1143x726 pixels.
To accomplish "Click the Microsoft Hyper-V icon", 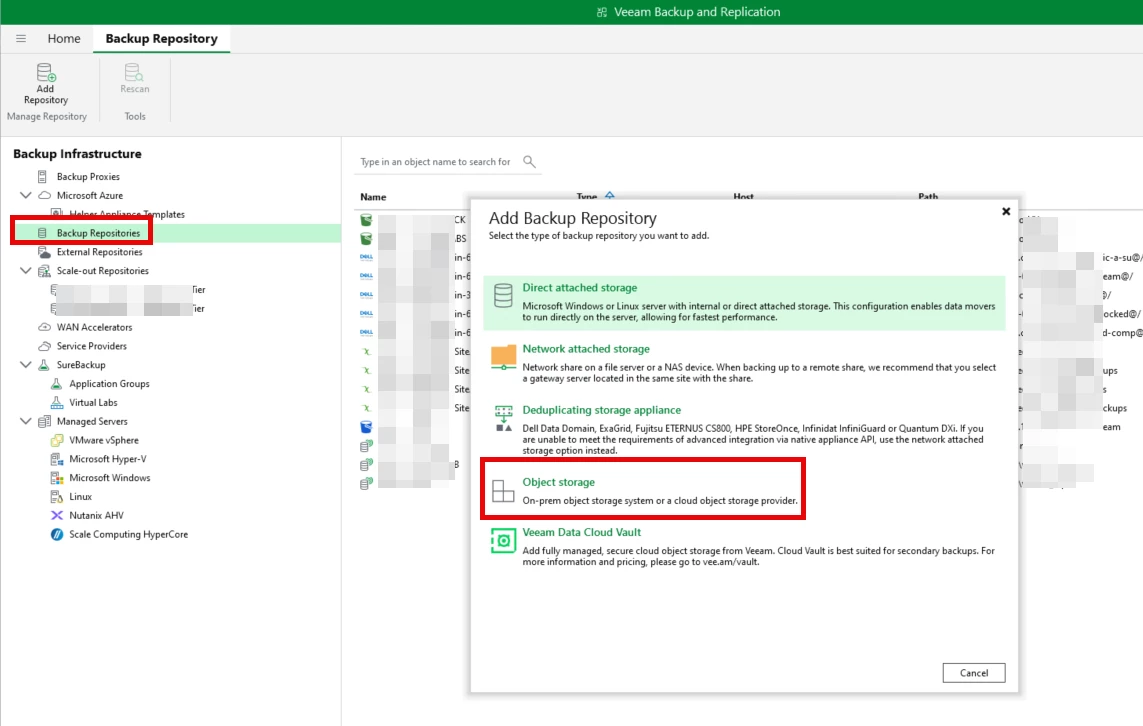I will pyautogui.click(x=57, y=459).
